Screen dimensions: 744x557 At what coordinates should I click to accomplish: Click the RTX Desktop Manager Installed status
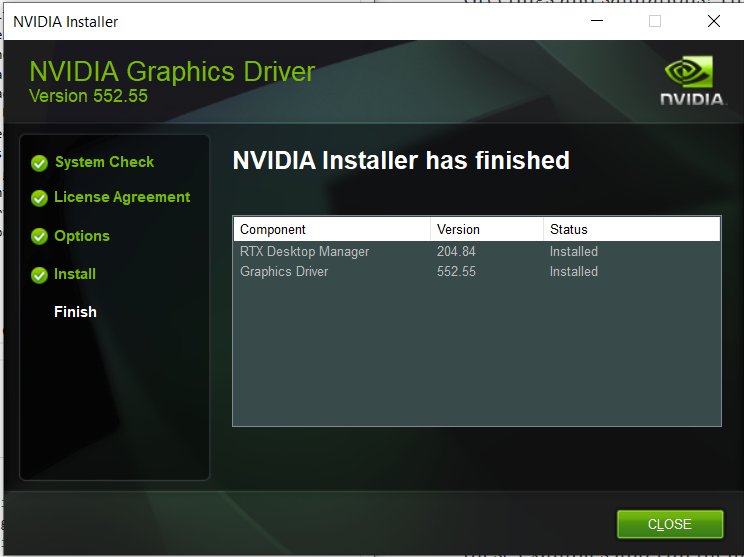(574, 251)
